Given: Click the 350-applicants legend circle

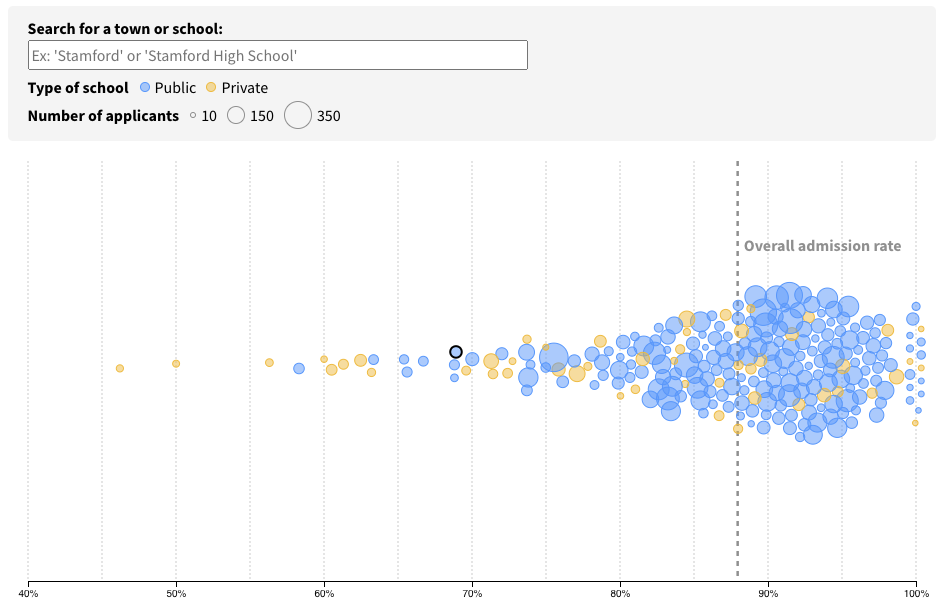Looking at the screenshot, I should 298,116.
